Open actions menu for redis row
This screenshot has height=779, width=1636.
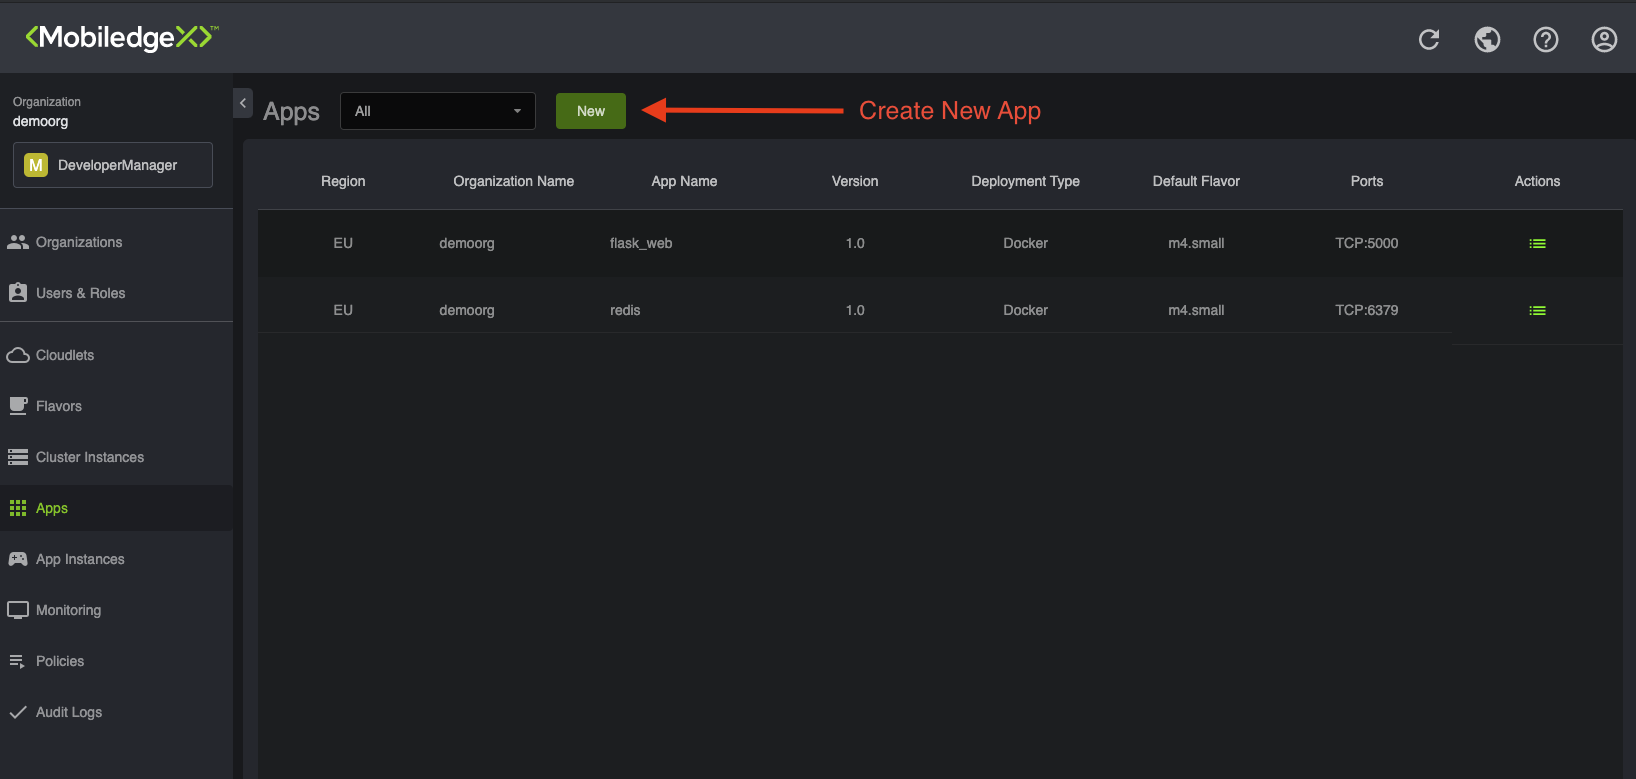1537,310
